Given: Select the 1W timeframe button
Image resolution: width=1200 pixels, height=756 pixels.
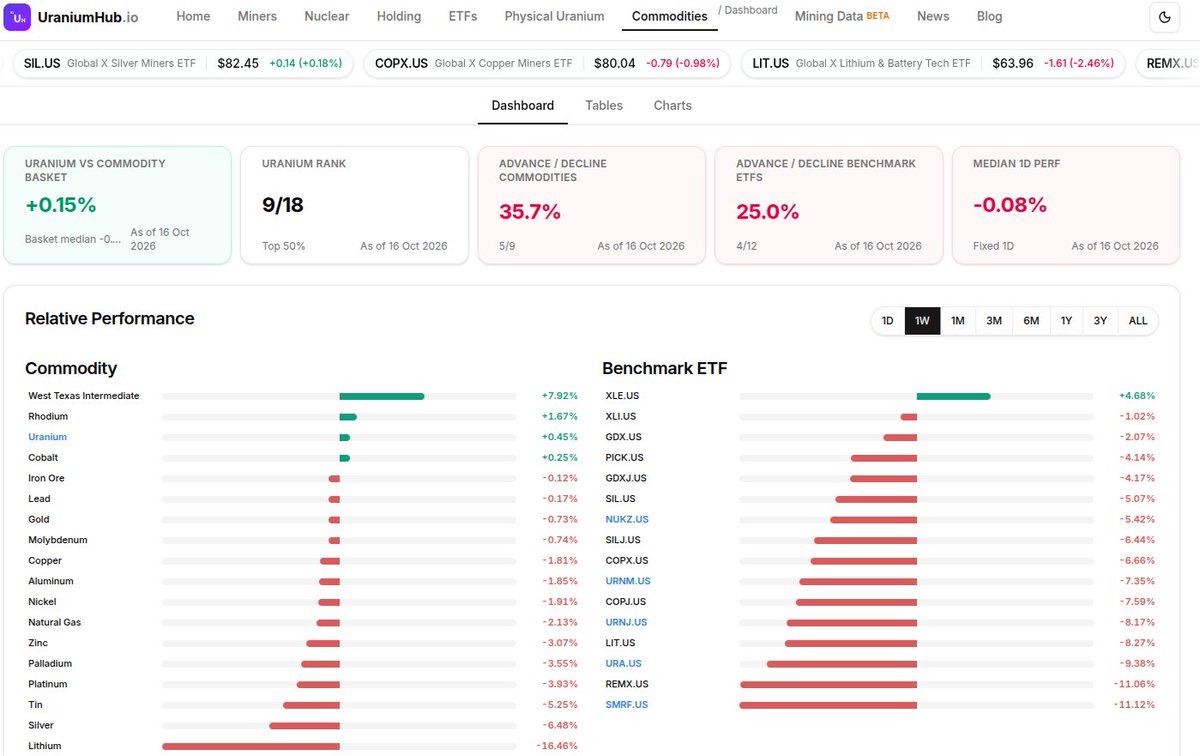Looking at the screenshot, I should (922, 321).
